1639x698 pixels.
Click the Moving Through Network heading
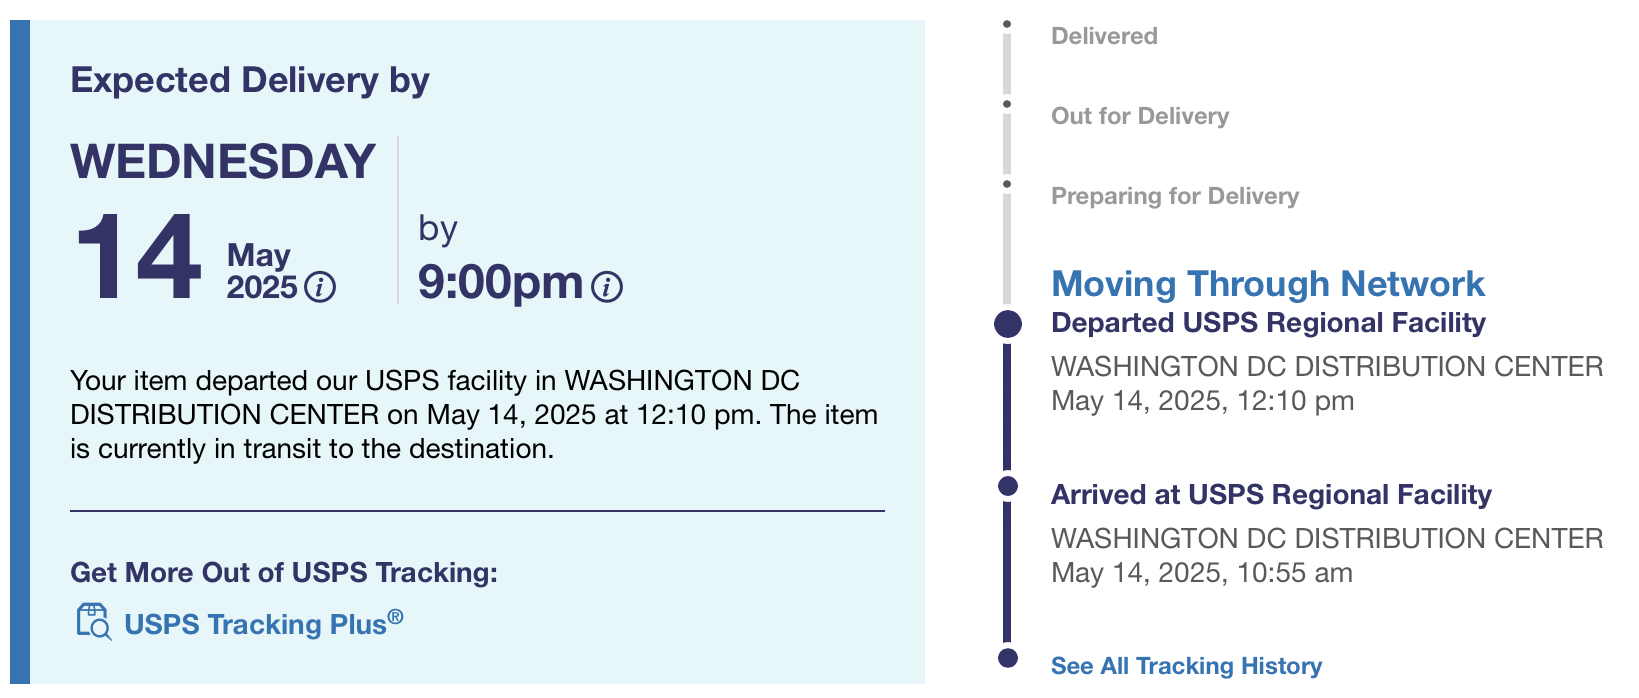tap(1267, 284)
